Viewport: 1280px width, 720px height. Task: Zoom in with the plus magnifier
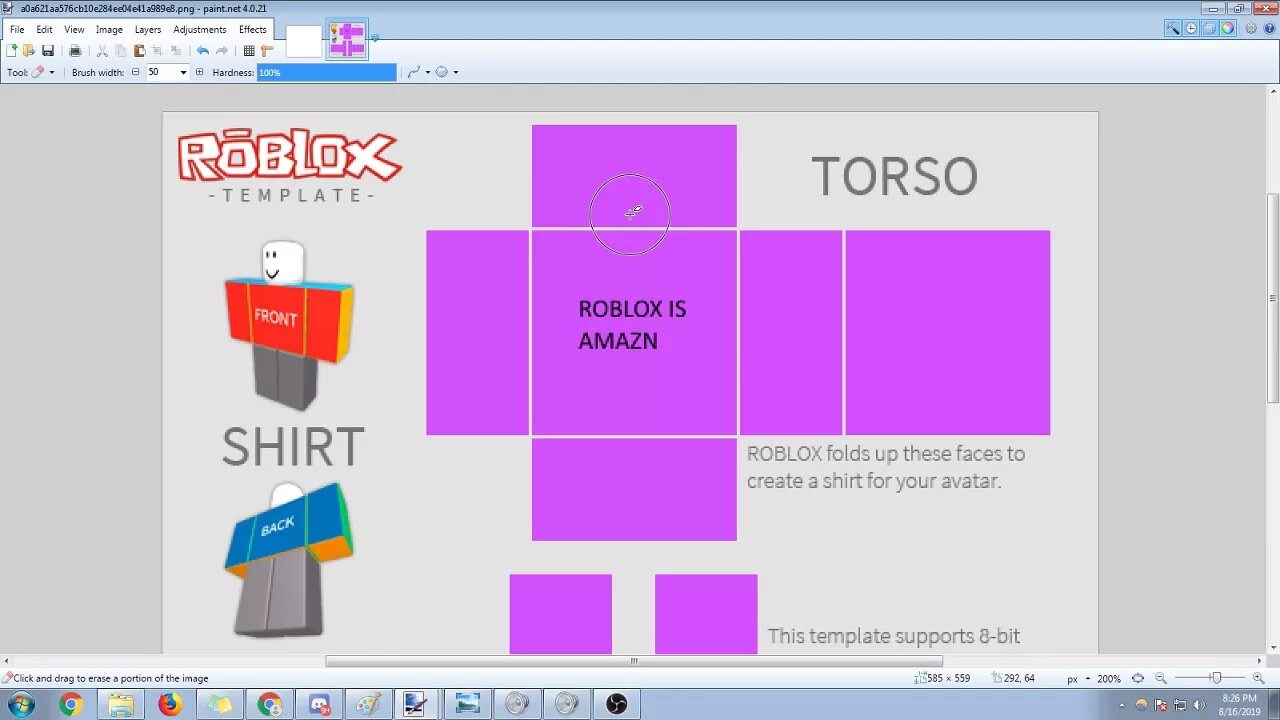coord(1258,678)
